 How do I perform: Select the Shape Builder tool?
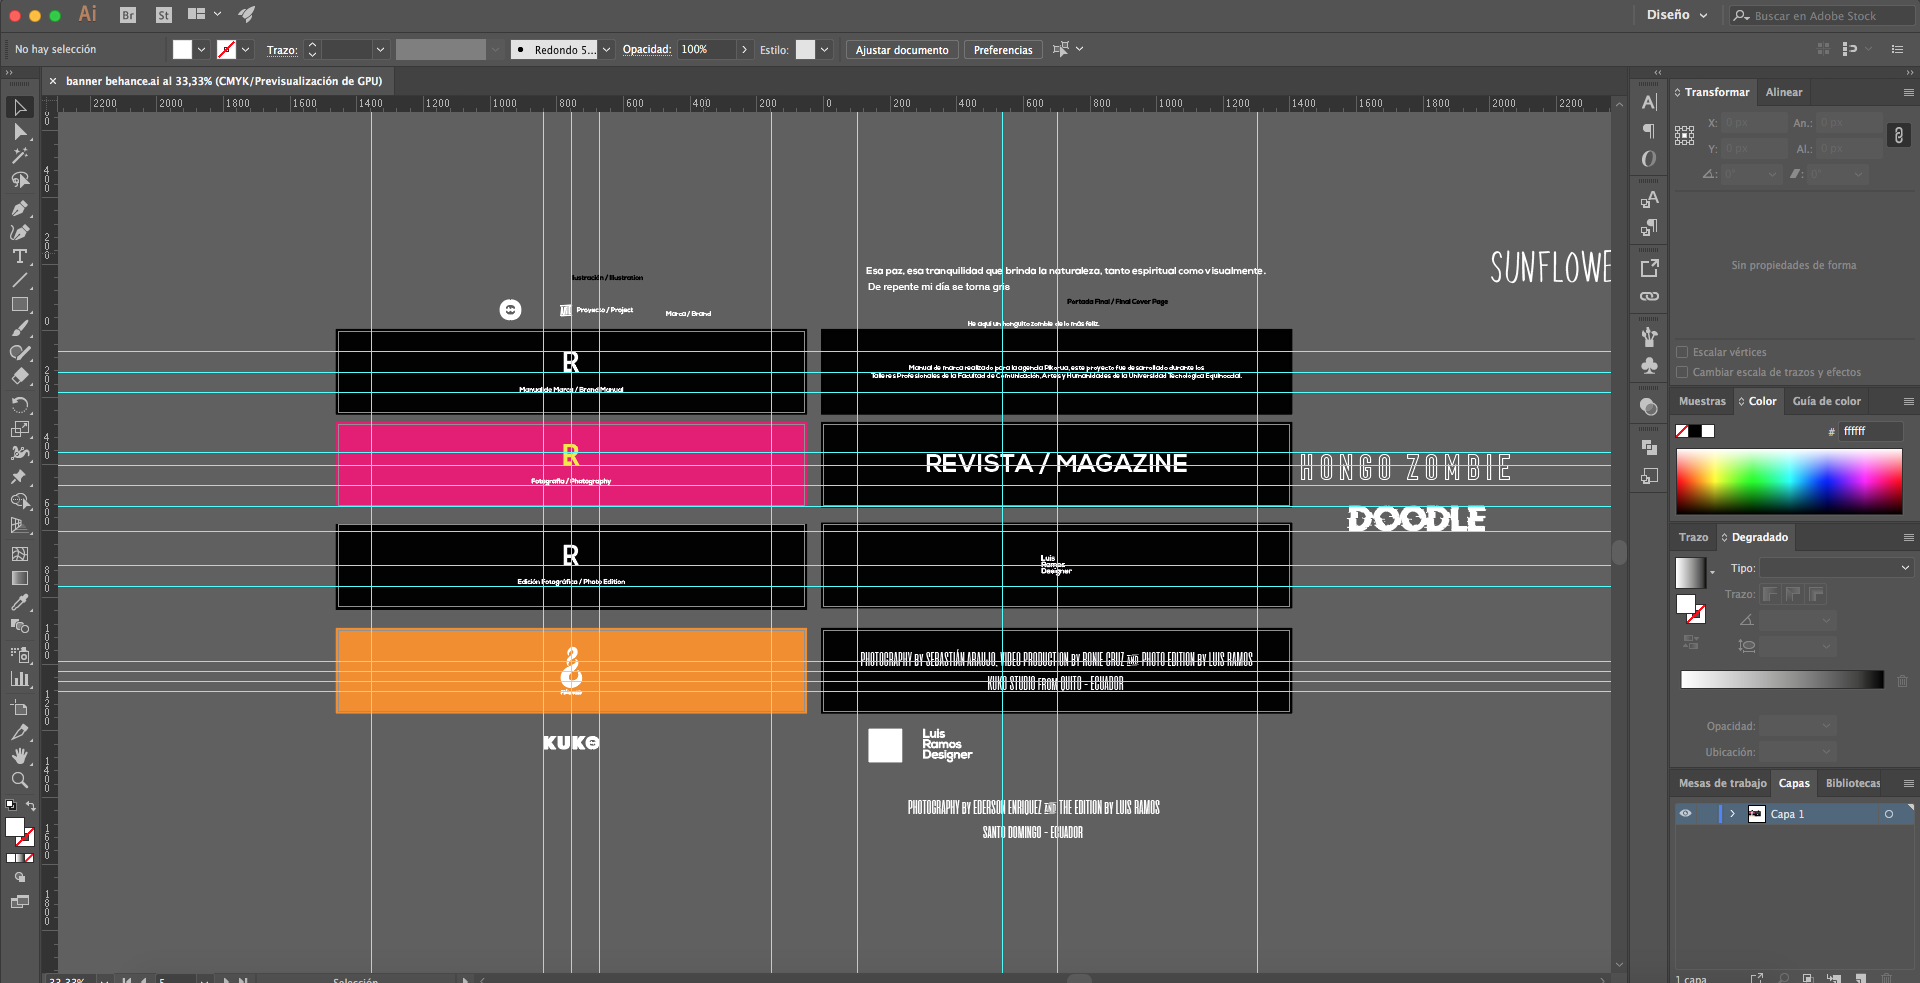point(19,501)
